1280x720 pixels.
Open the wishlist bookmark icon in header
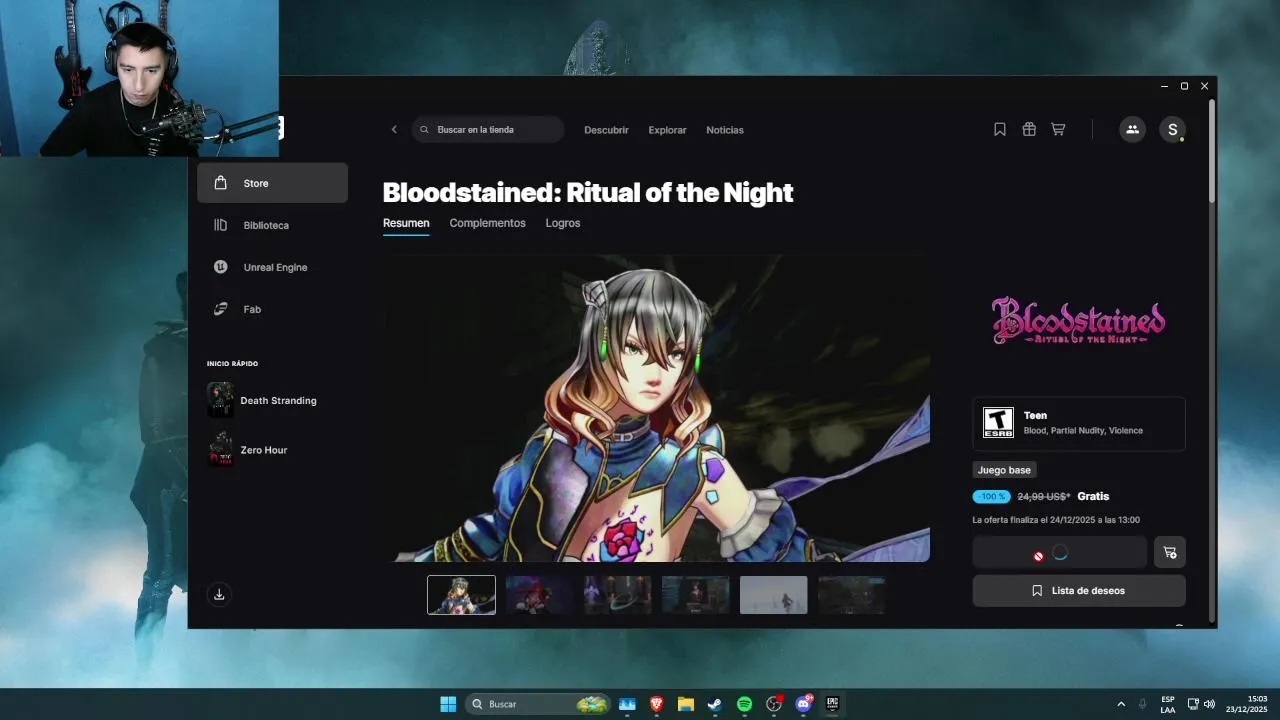pyautogui.click(x=999, y=129)
